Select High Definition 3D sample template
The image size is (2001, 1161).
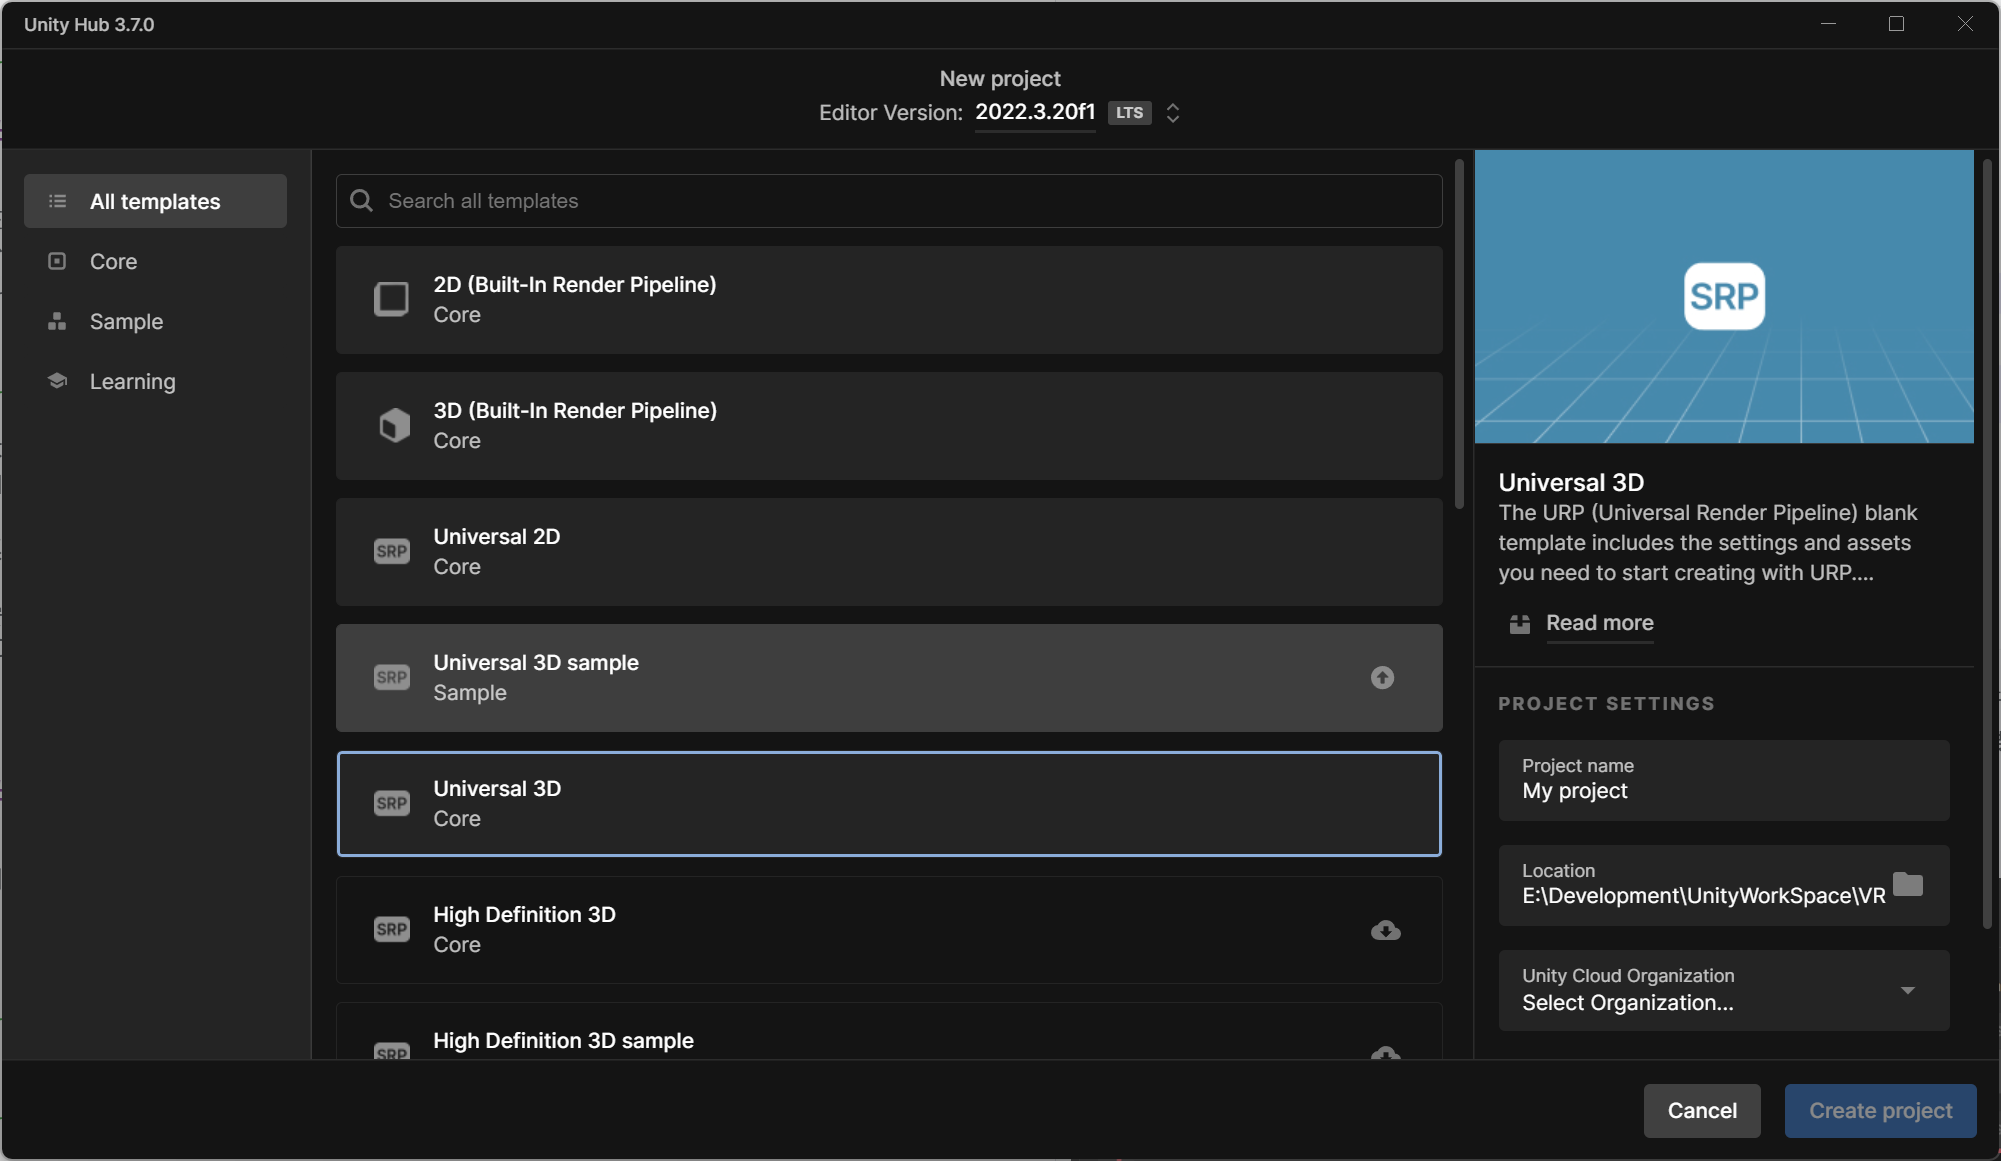889,1031
